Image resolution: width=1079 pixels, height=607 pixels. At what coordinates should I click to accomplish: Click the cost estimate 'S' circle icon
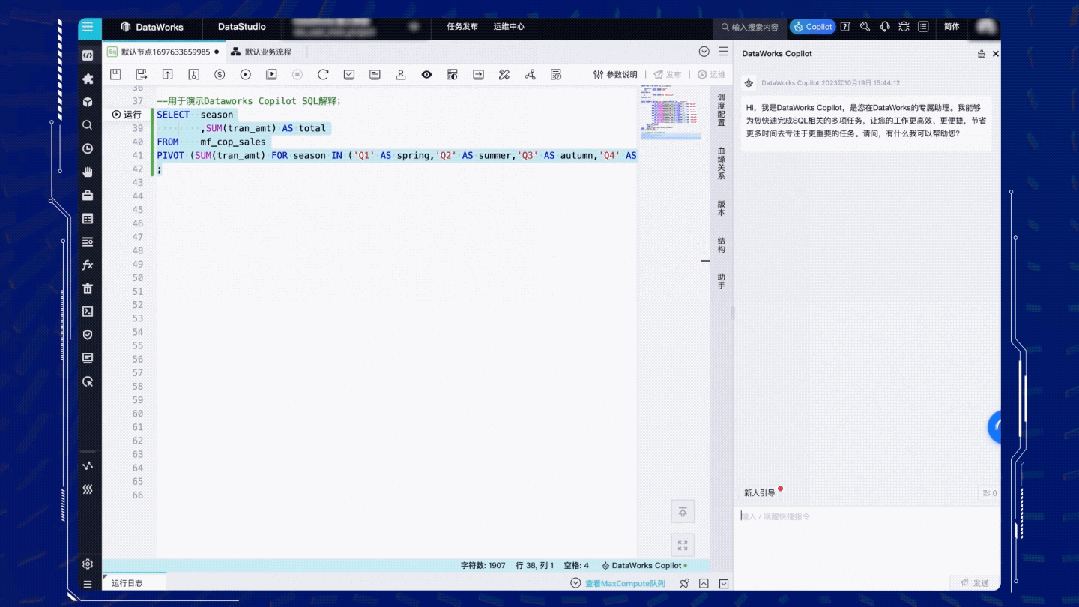pos(220,74)
